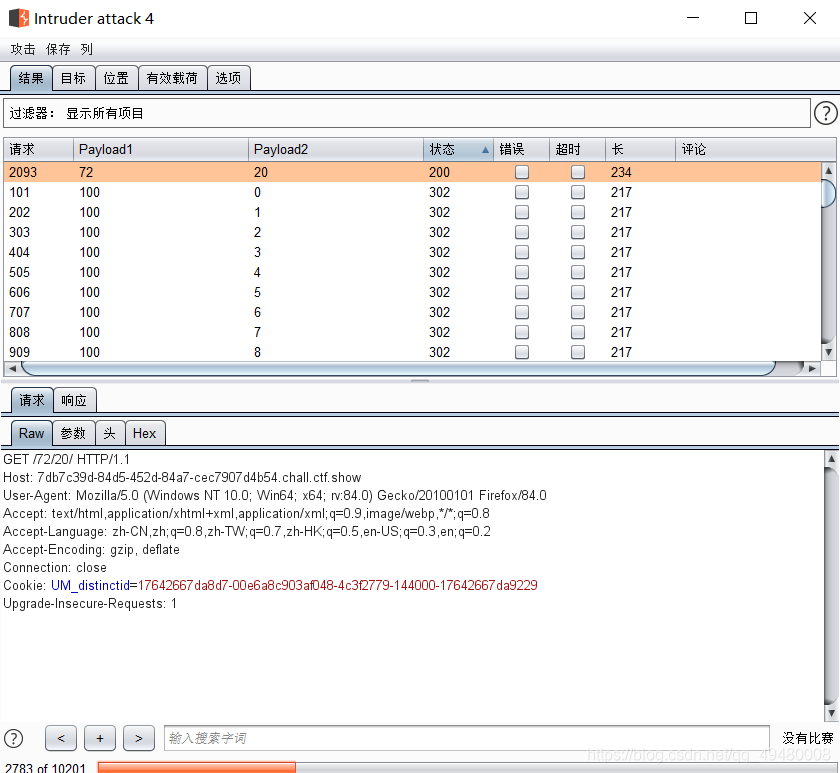Toggle 错误 checkbox in request 101 row
Viewport: 840px width, 773px height.
[522, 192]
